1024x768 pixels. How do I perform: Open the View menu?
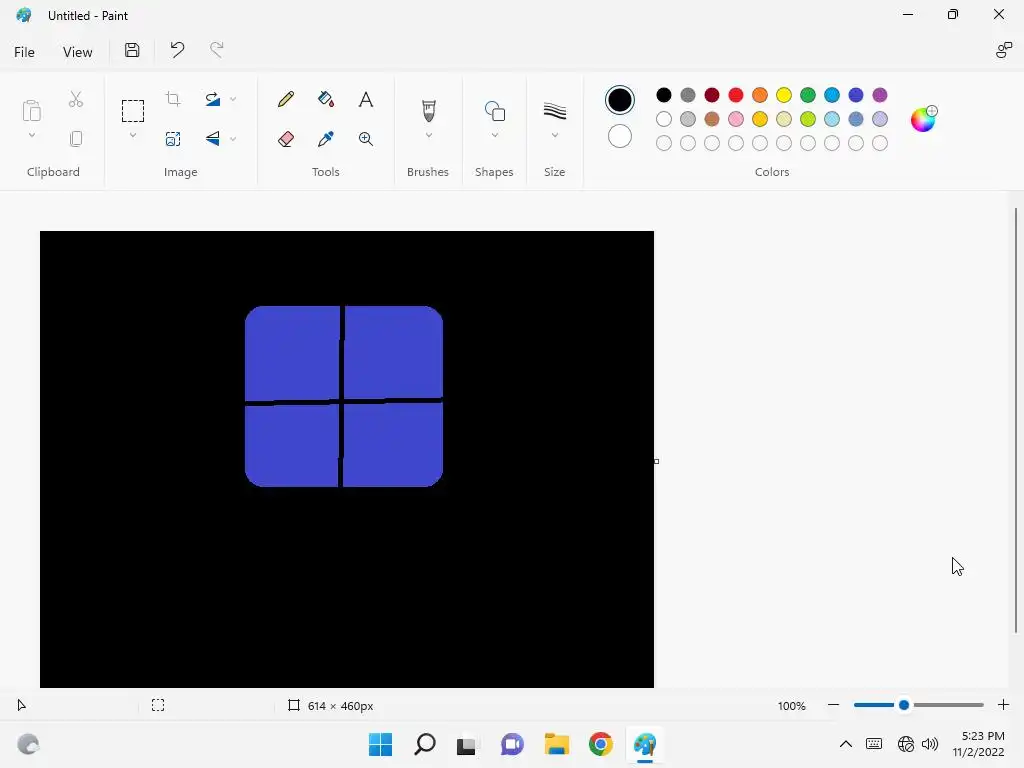77,52
